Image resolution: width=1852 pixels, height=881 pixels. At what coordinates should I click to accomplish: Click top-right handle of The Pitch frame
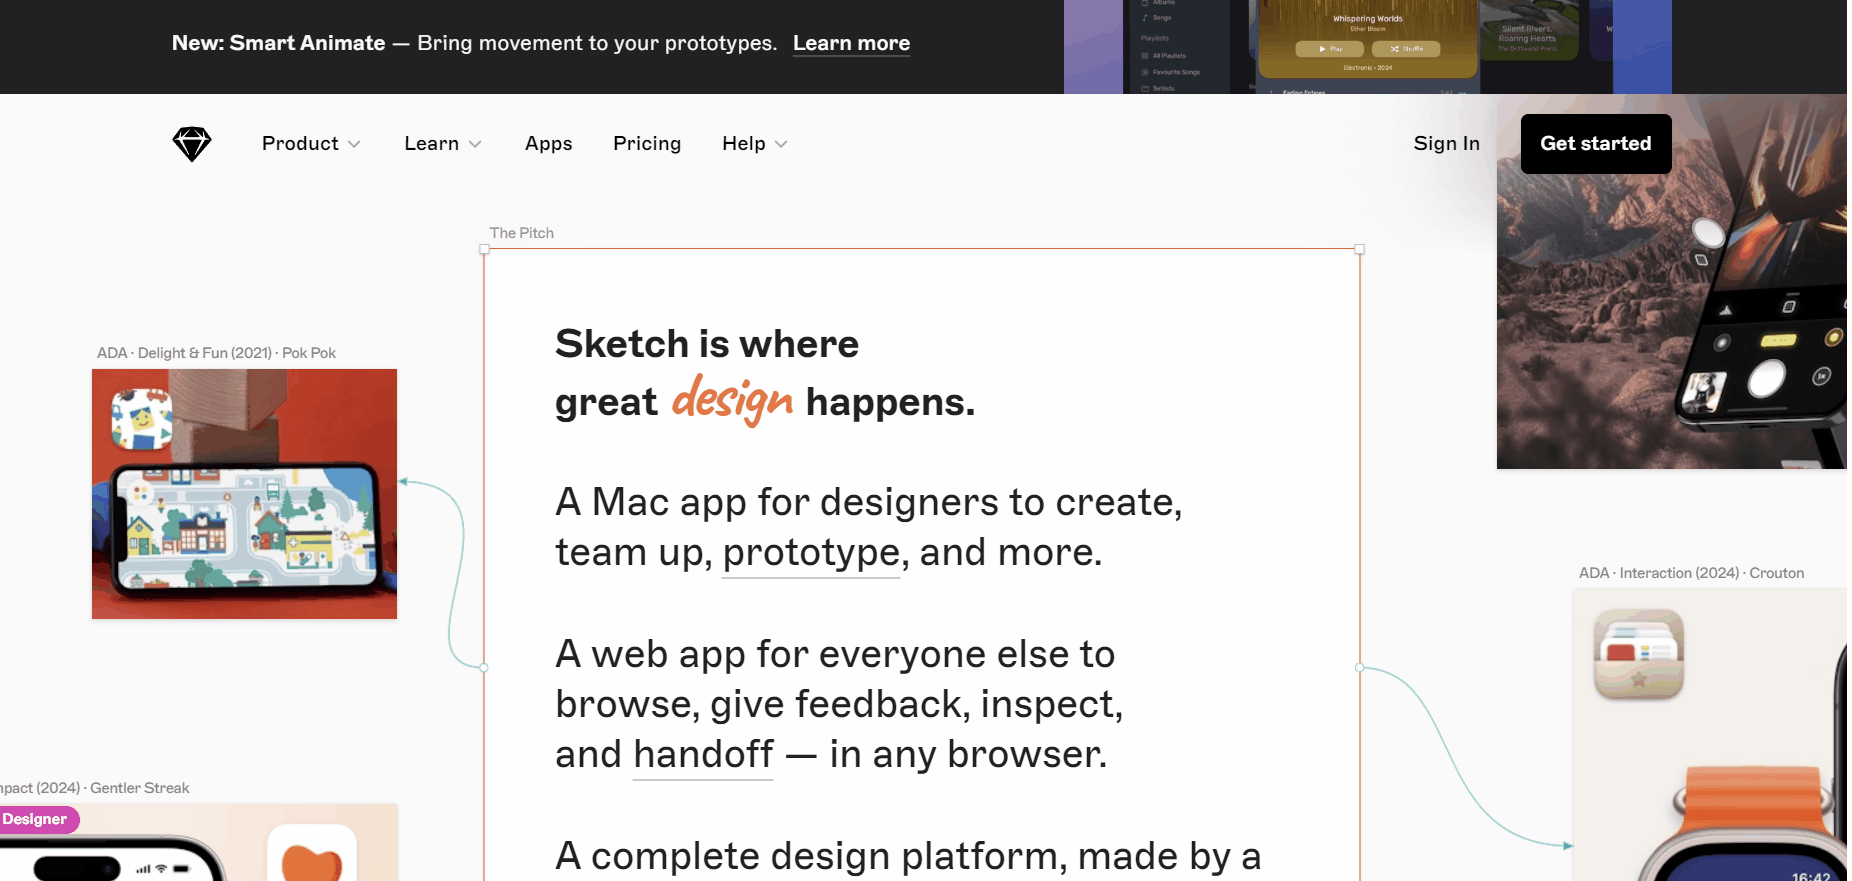tap(1359, 249)
